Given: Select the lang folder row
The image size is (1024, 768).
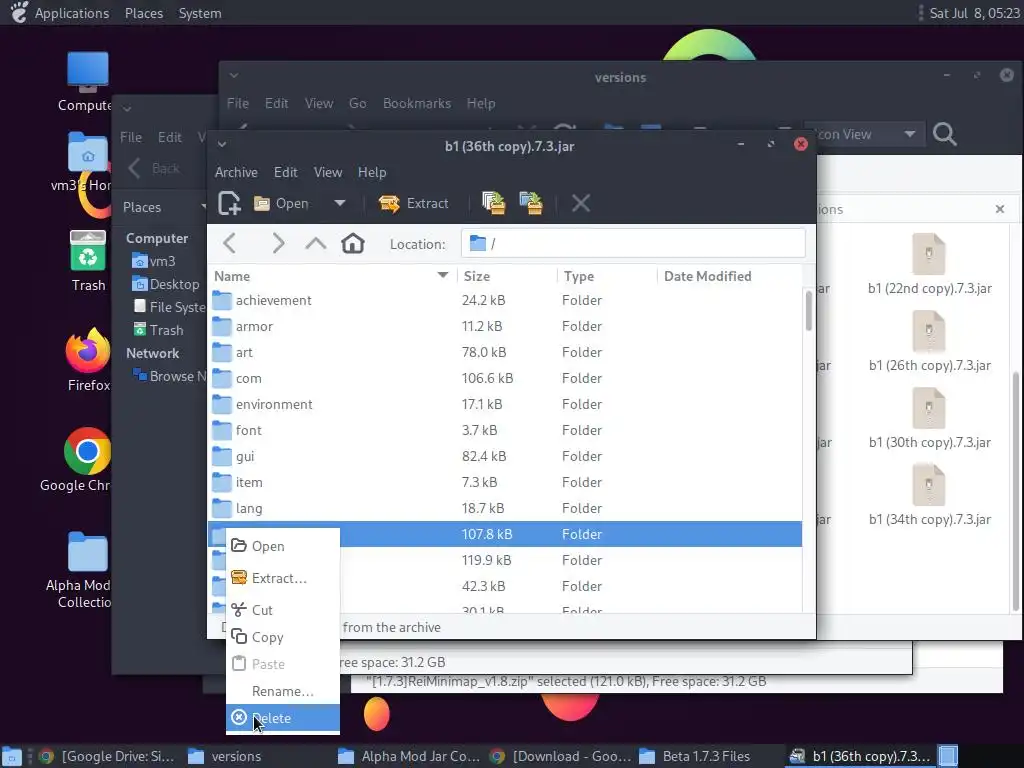Looking at the screenshot, I should tap(505, 508).
